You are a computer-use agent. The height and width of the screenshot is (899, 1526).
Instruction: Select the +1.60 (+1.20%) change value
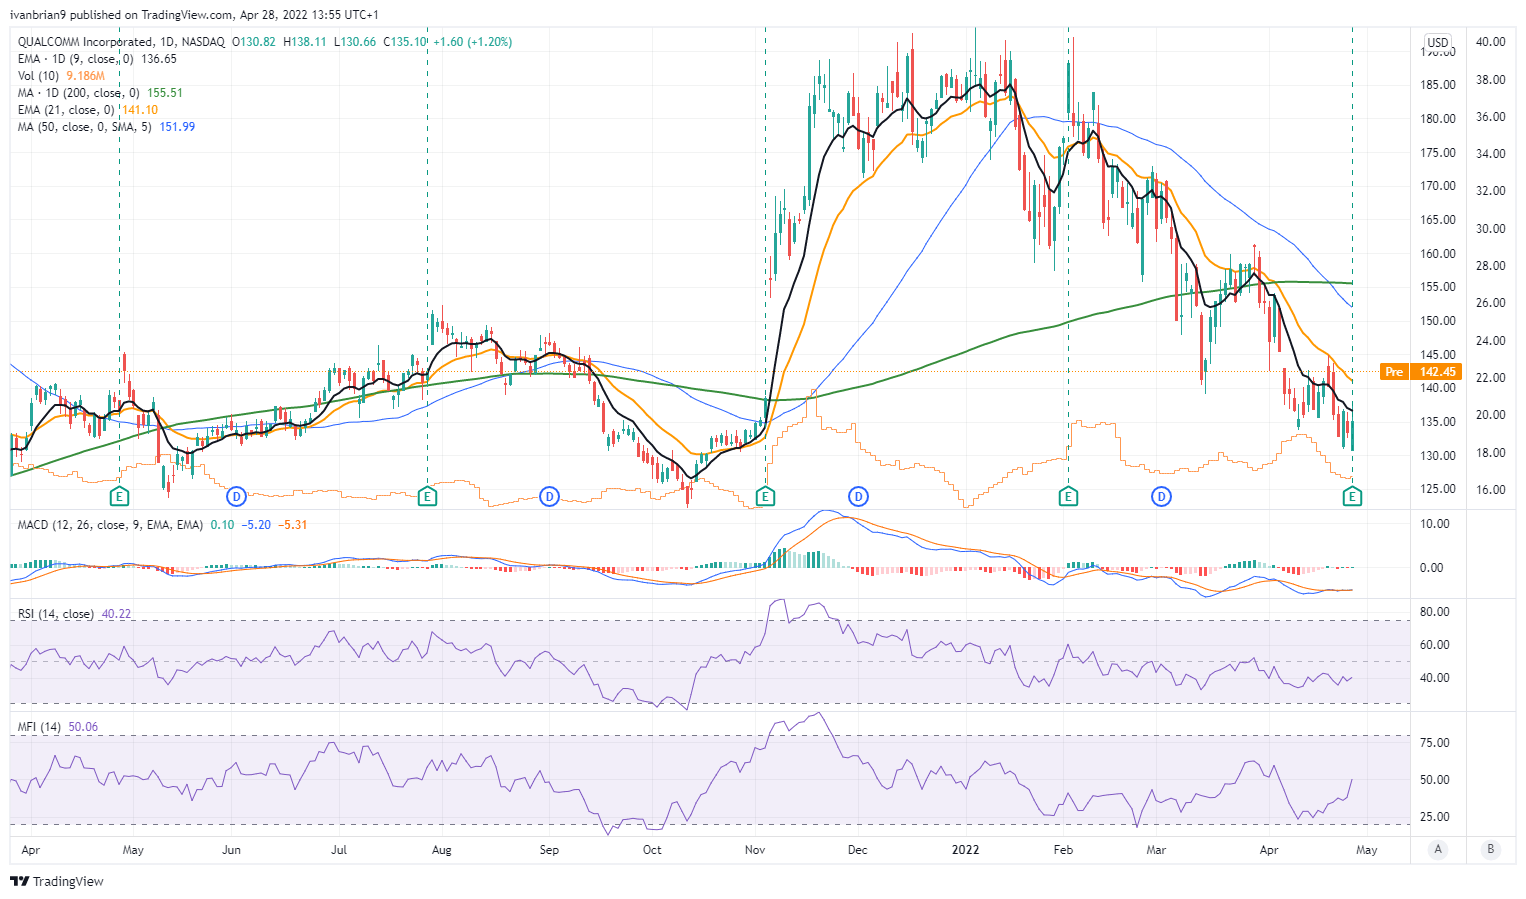pyautogui.click(x=473, y=42)
